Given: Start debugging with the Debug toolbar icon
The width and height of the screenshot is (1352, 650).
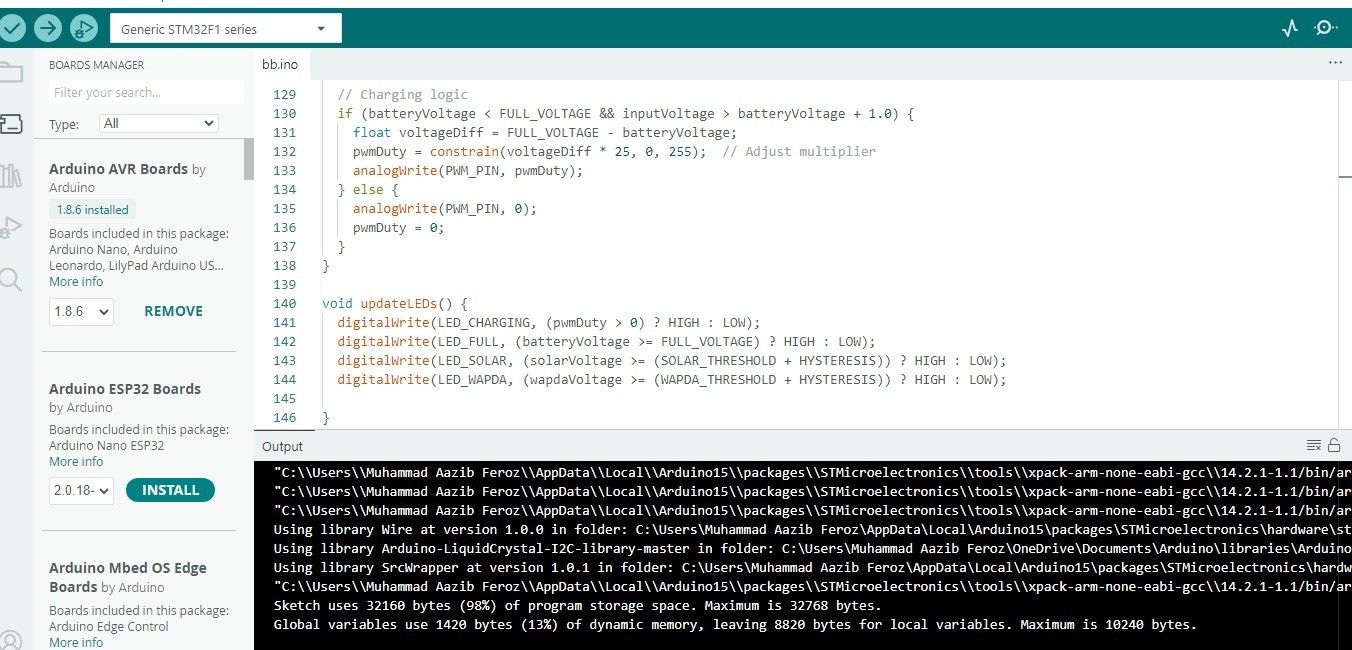Looking at the screenshot, I should 85,28.
